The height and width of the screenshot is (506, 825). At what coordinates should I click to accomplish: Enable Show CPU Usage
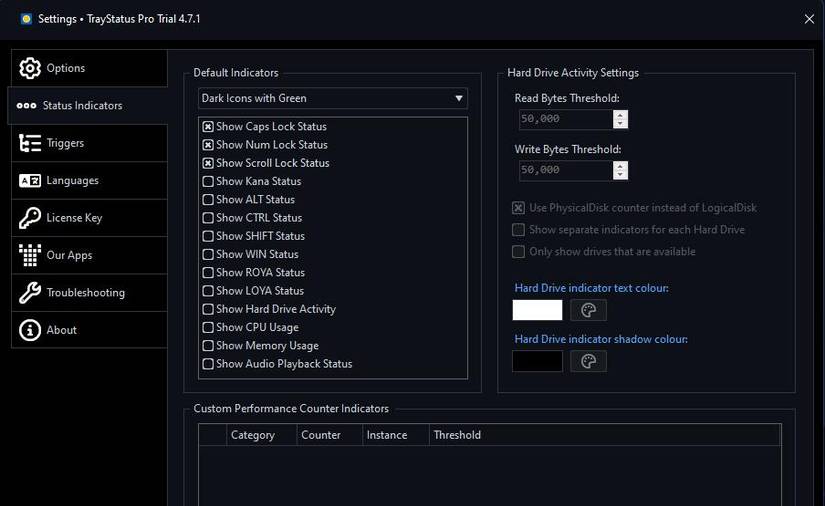point(208,327)
